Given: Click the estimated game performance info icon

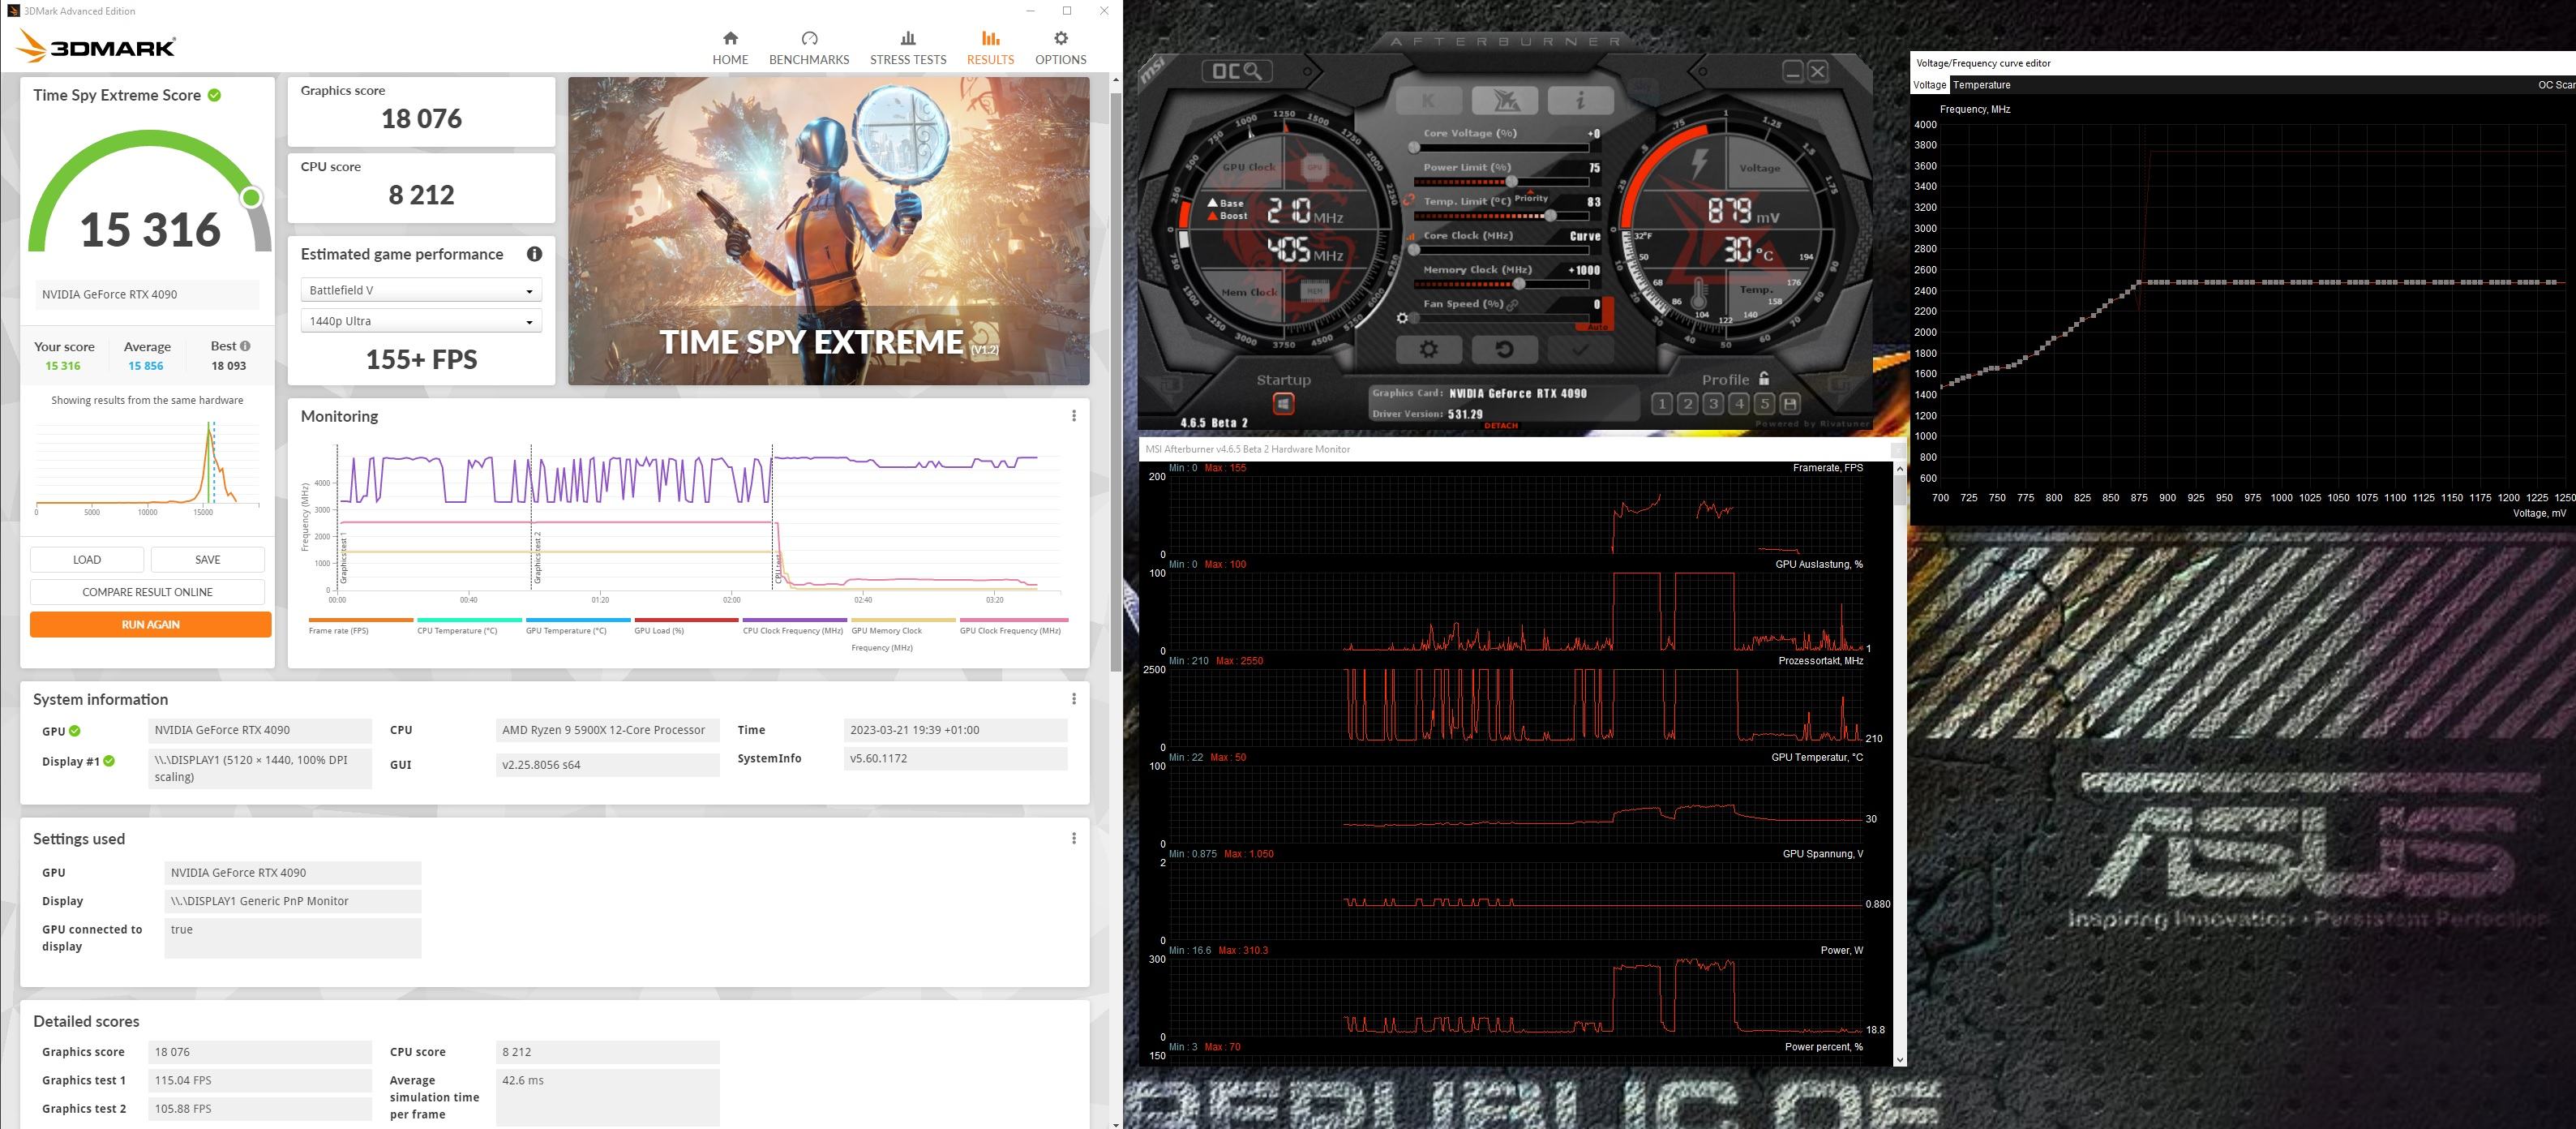Looking at the screenshot, I should (534, 254).
